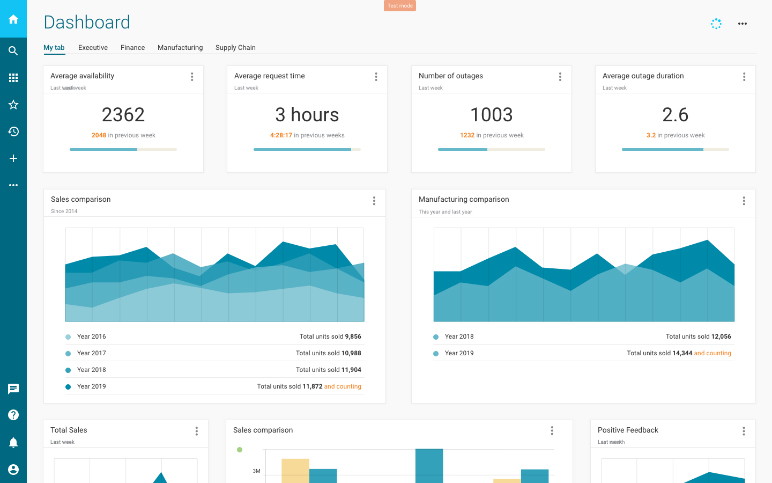Open the chat message icon in sidebar
The image size is (772, 483).
[13, 389]
